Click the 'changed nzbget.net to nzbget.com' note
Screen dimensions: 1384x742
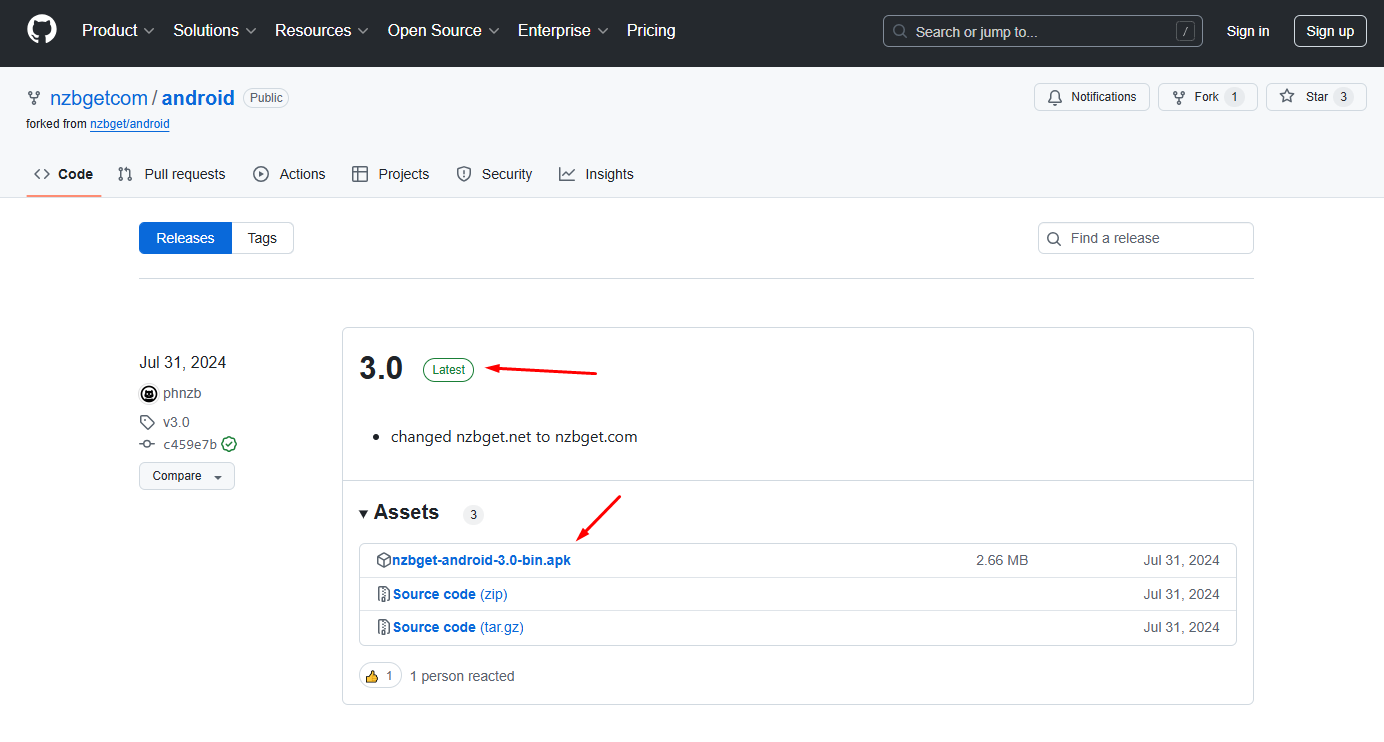tap(514, 437)
